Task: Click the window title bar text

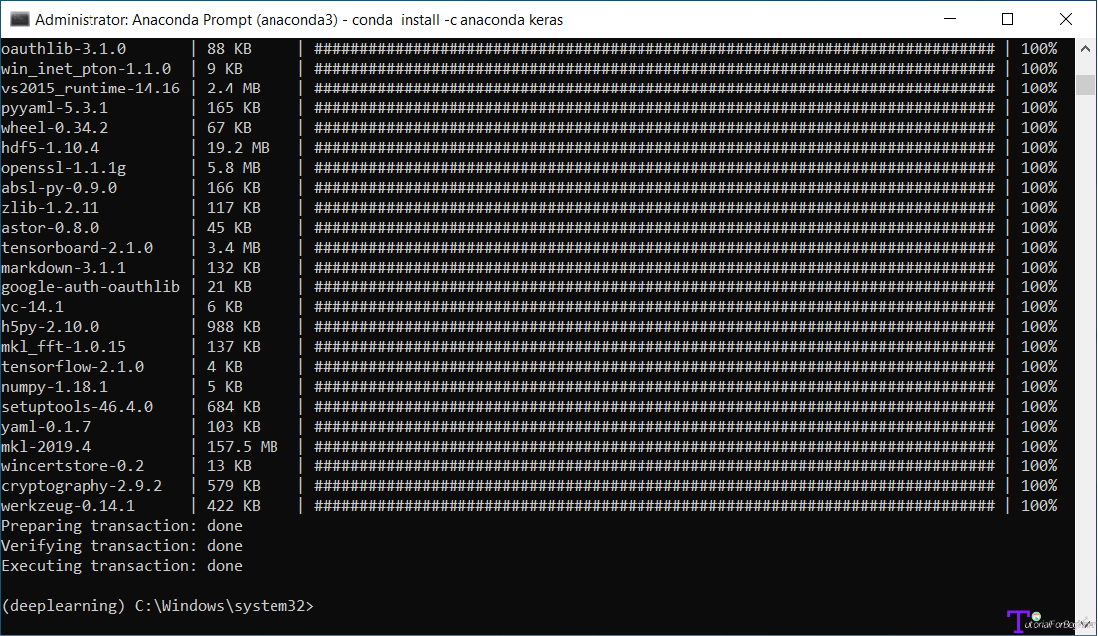Action: (x=299, y=20)
